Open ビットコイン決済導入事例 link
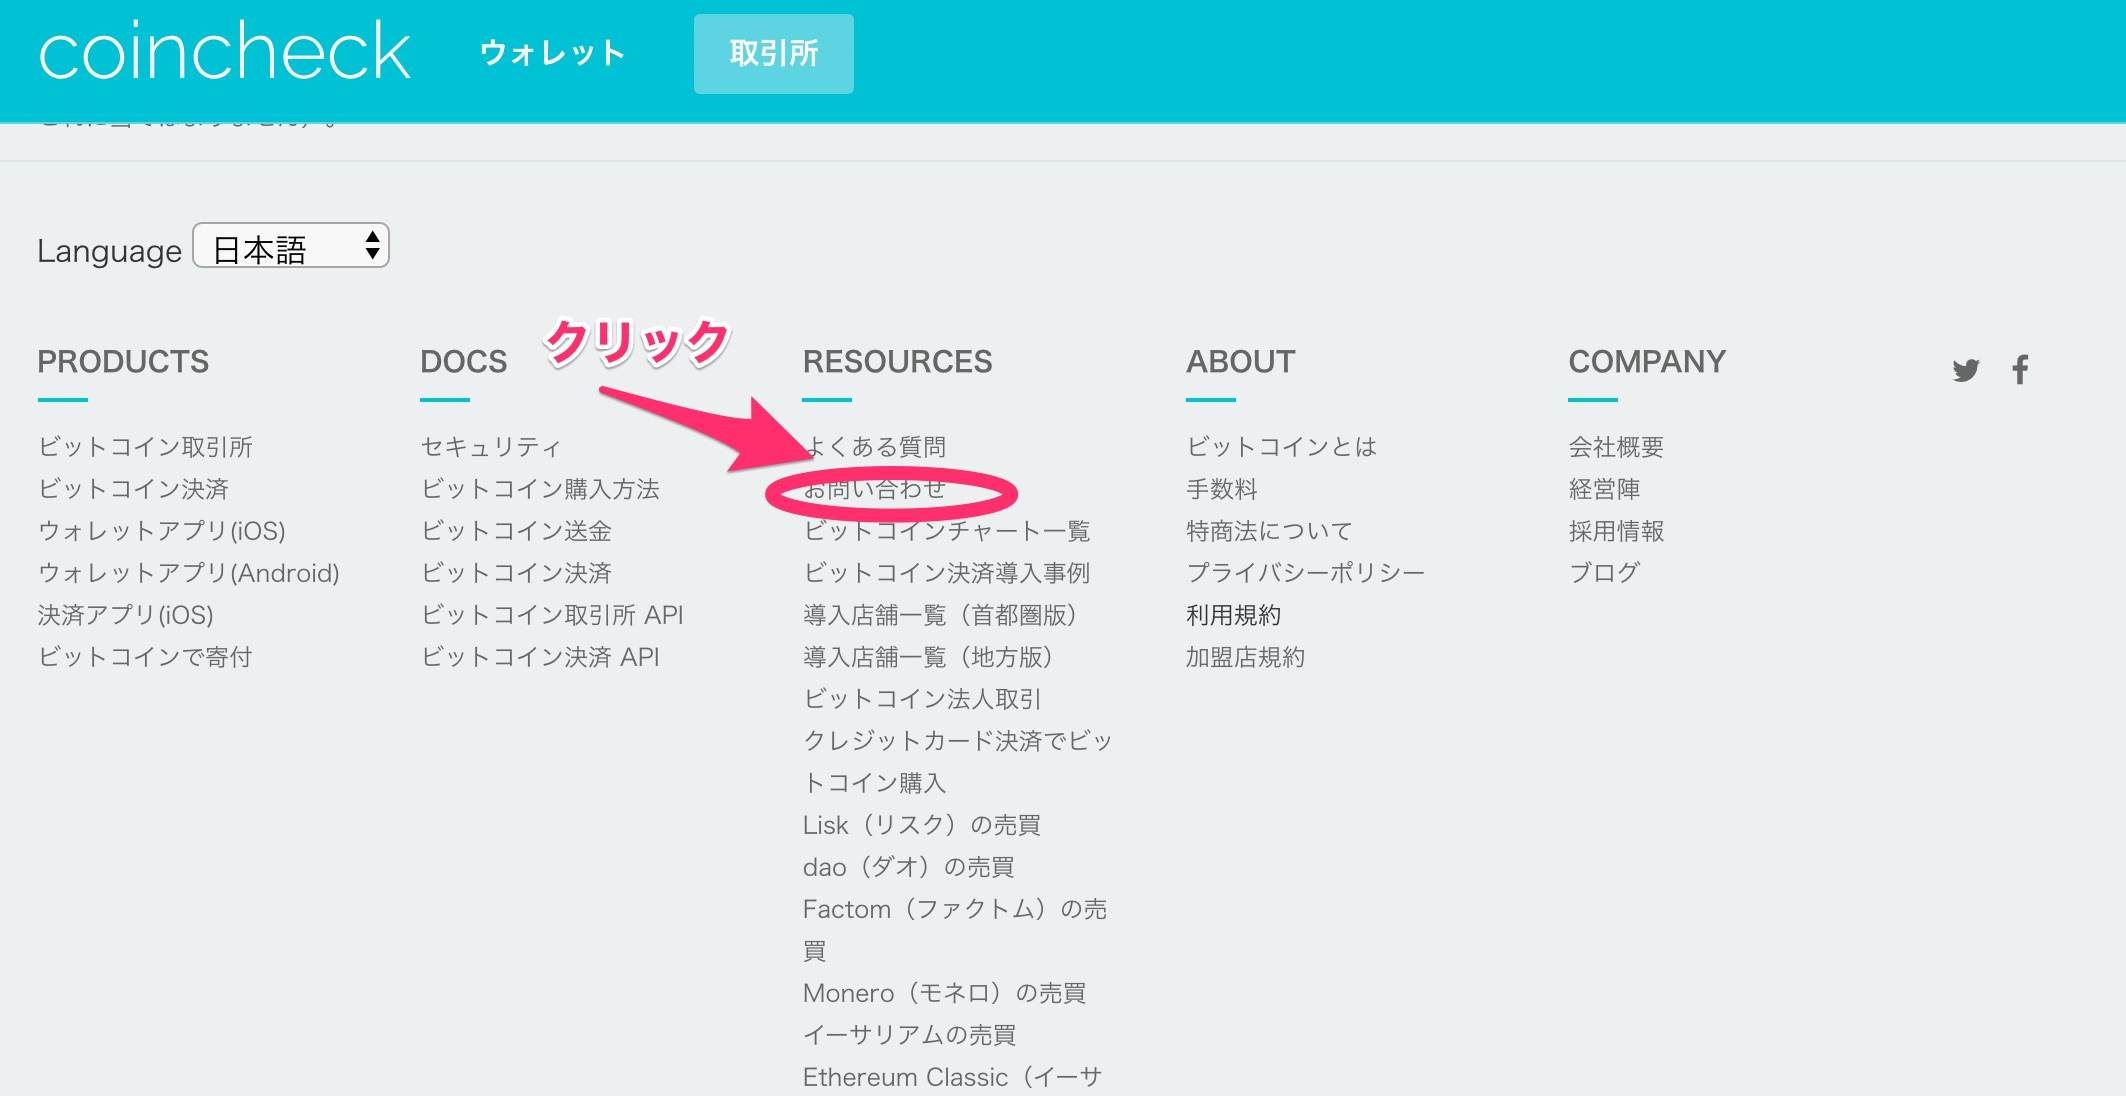Image resolution: width=2126 pixels, height=1096 pixels. pos(946,573)
